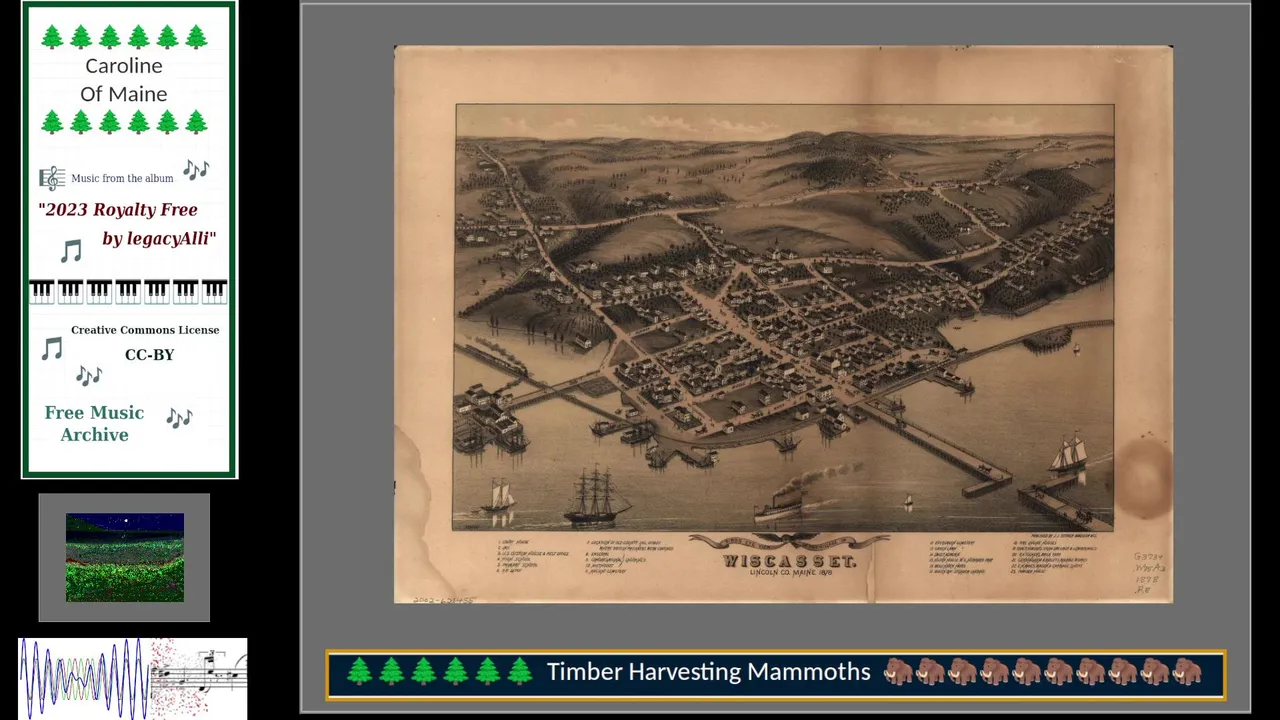Image resolution: width=1280 pixels, height=720 pixels.
Task: Click the "Timber Harvesting Mammoths" title
Action: (708, 672)
